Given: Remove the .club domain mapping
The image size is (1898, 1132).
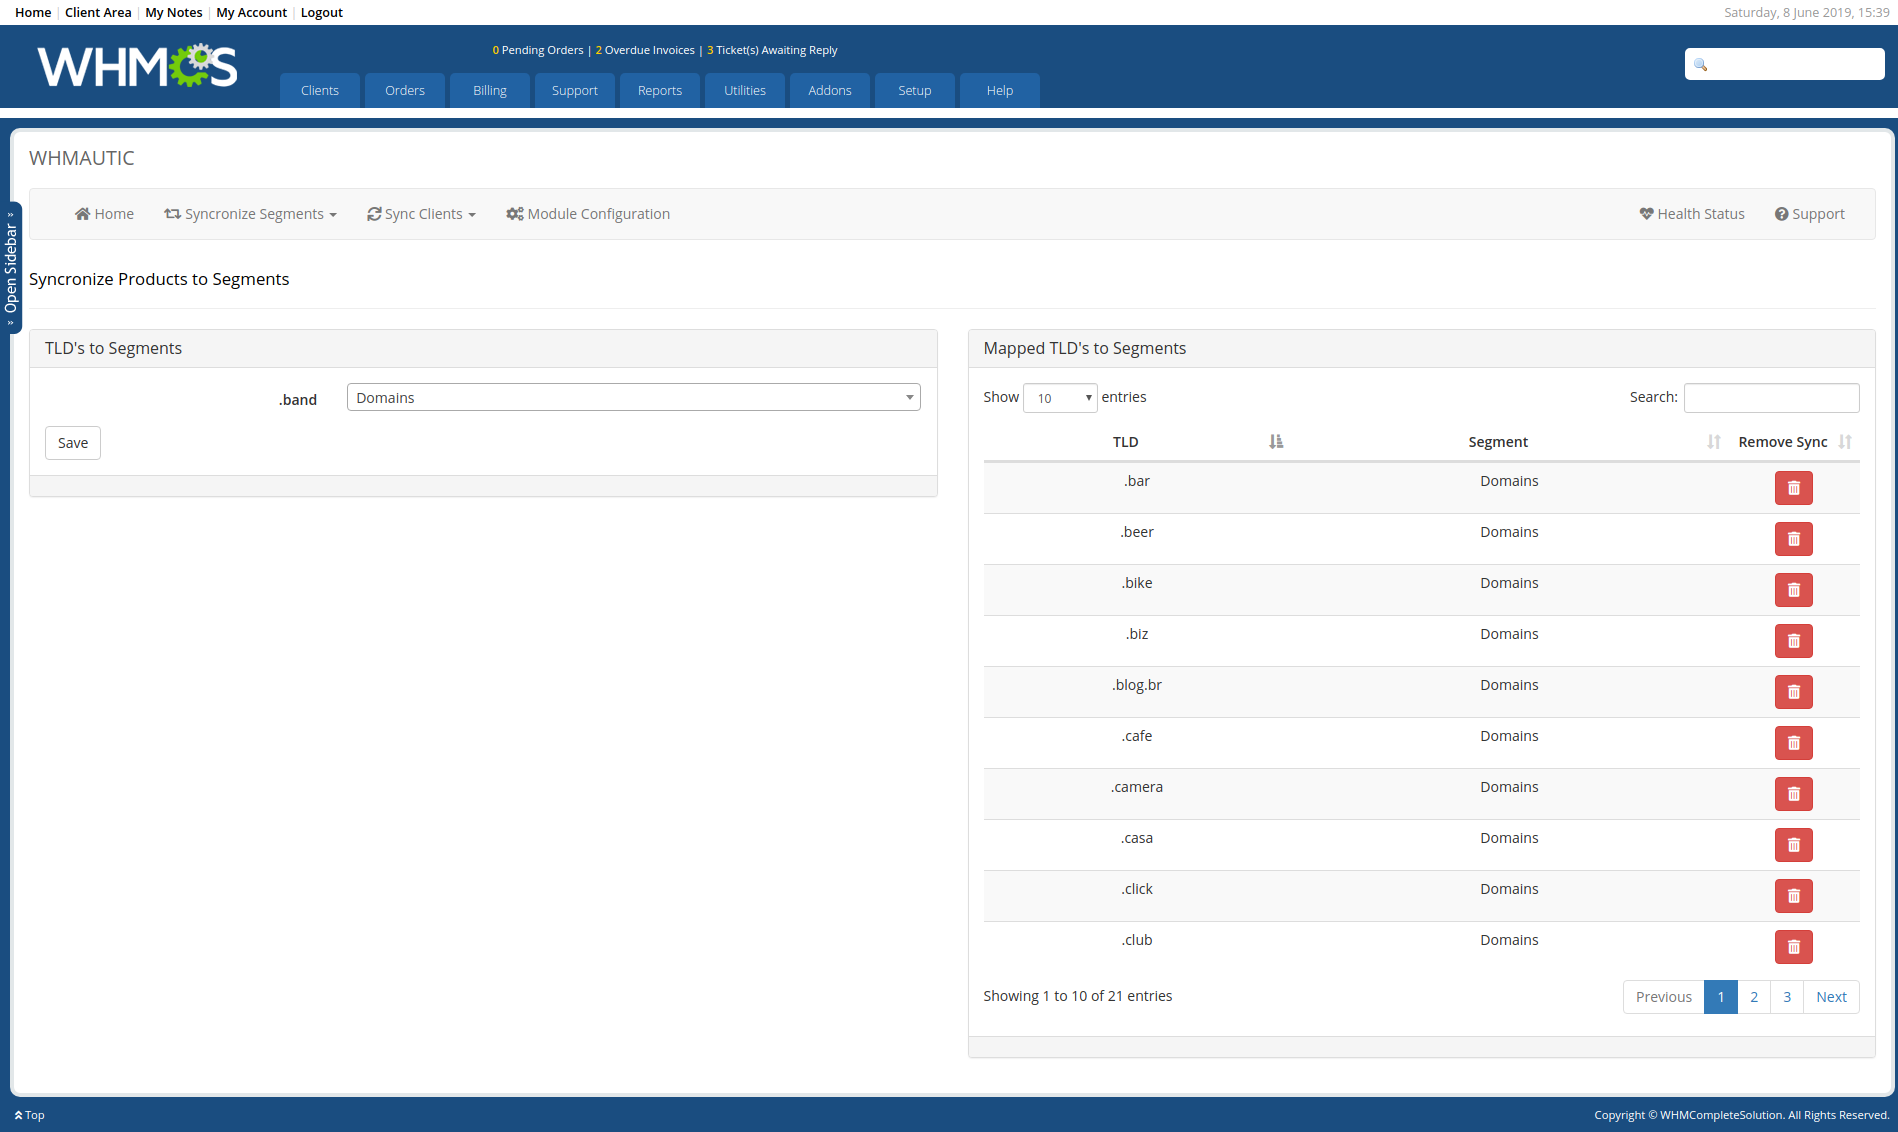Looking at the screenshot, I should coord(1793,947).
